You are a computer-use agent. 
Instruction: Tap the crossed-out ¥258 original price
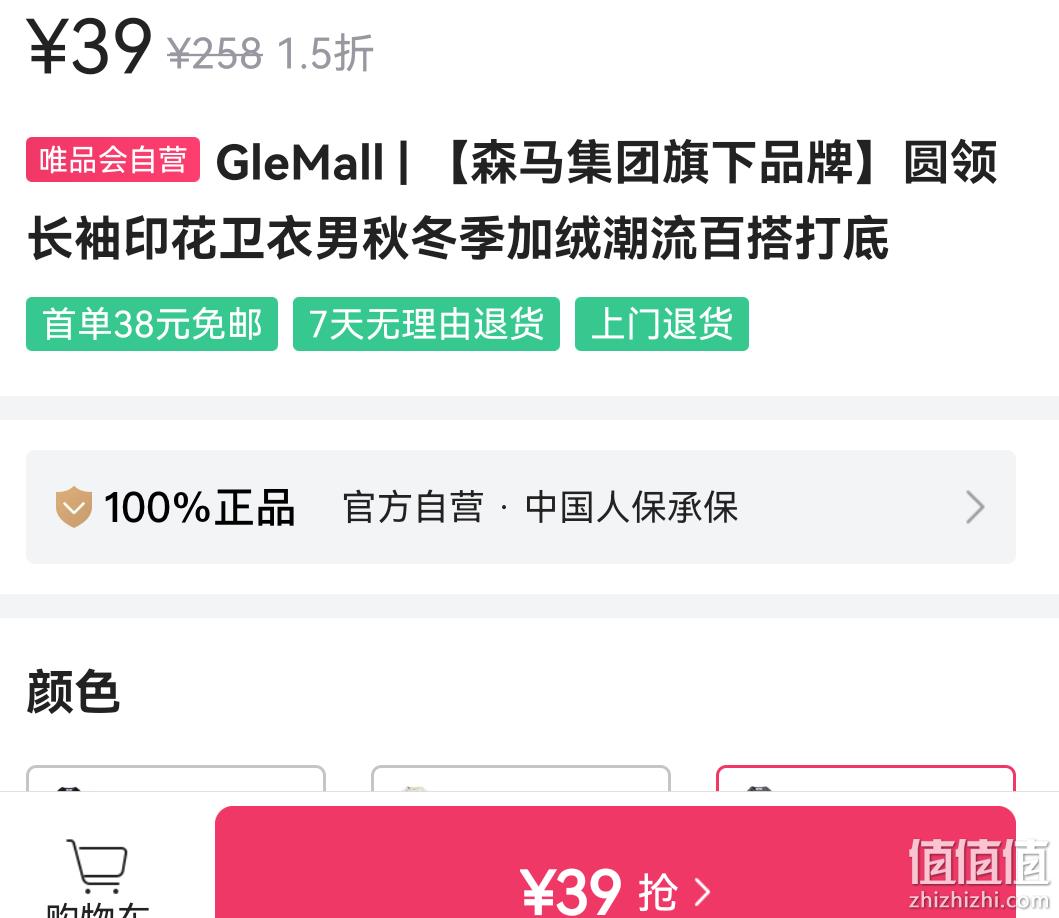click(x=215, y=53)
